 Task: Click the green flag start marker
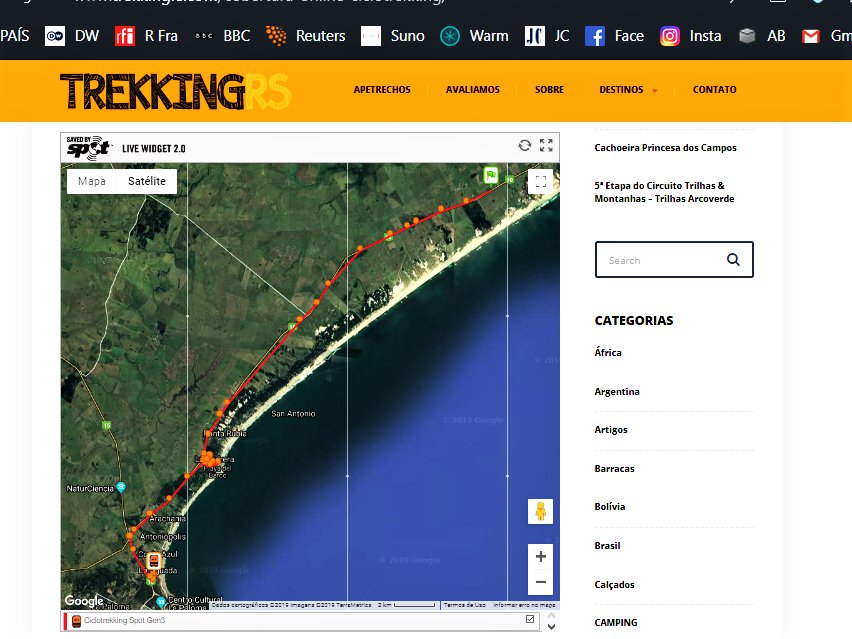(x=491, y=174)
